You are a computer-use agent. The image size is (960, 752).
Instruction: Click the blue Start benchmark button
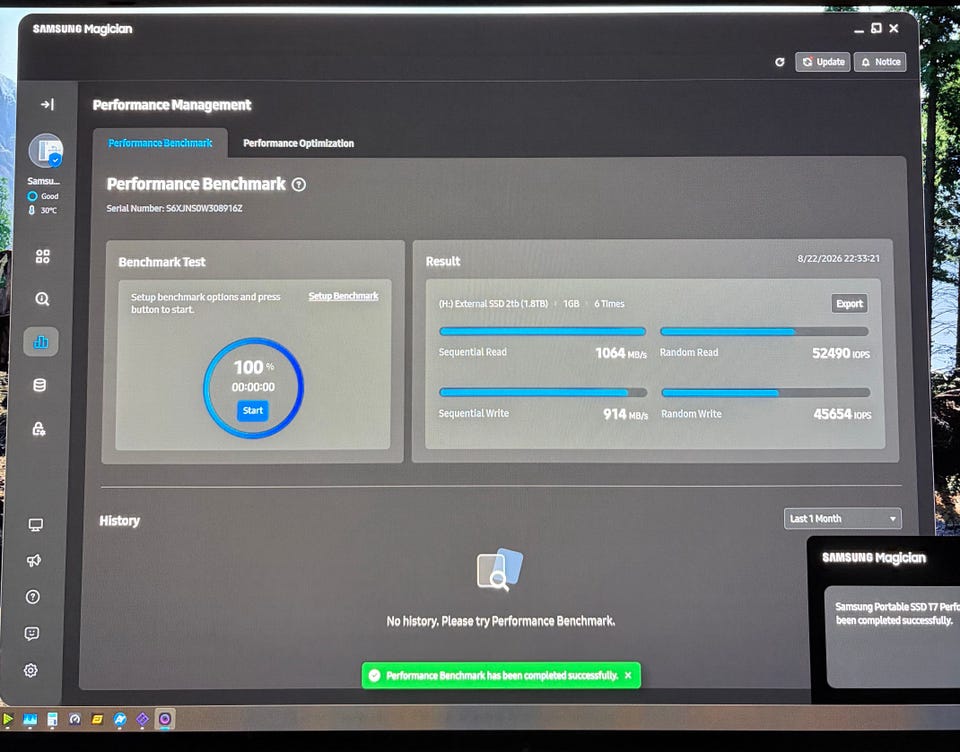pos(253,410)
